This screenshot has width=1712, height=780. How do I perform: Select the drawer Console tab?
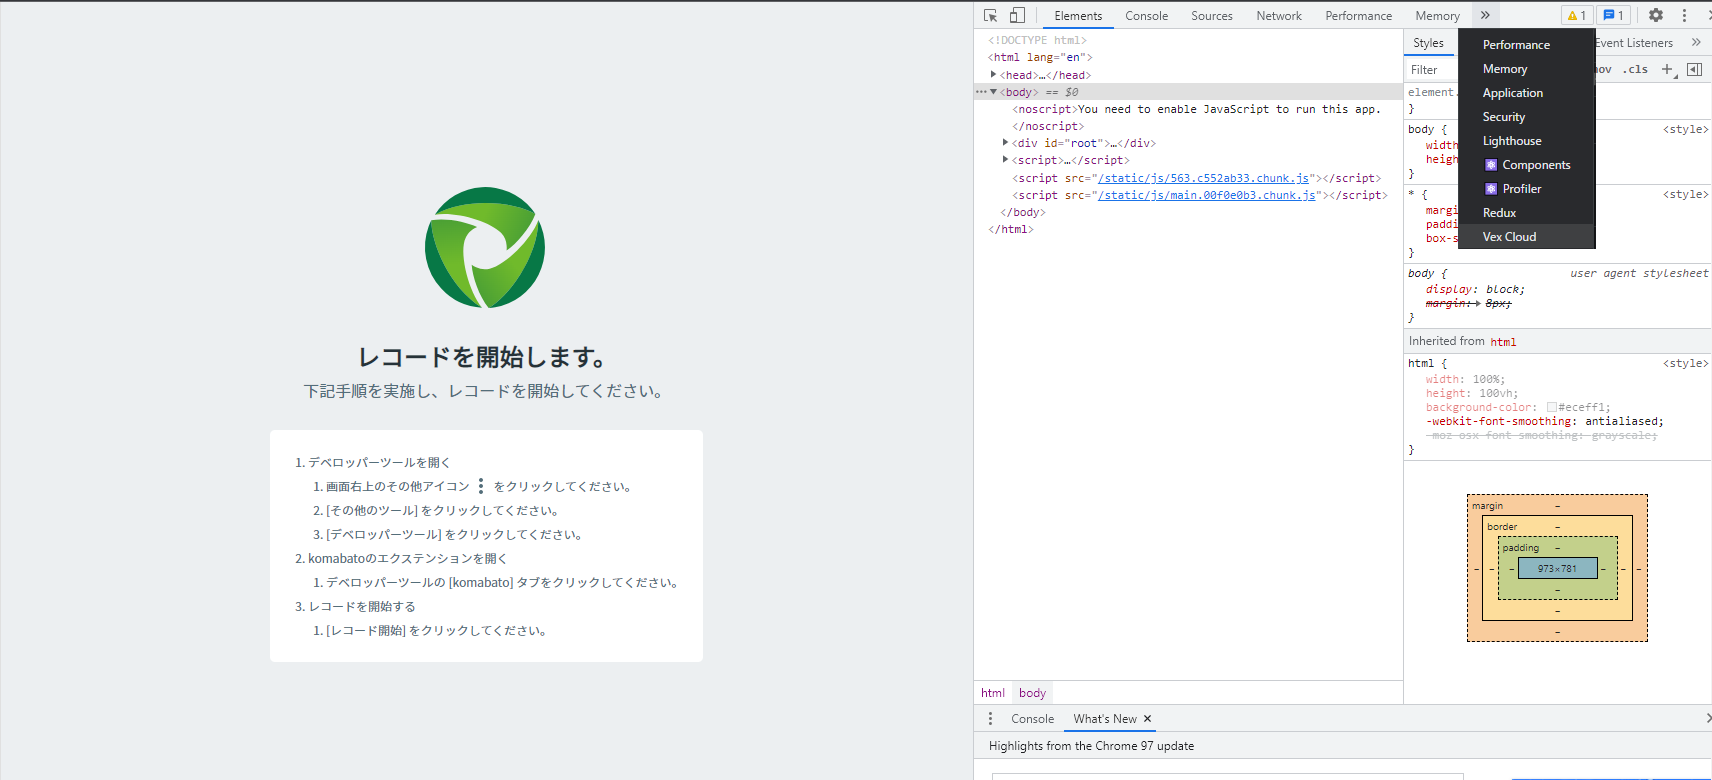1032,719
